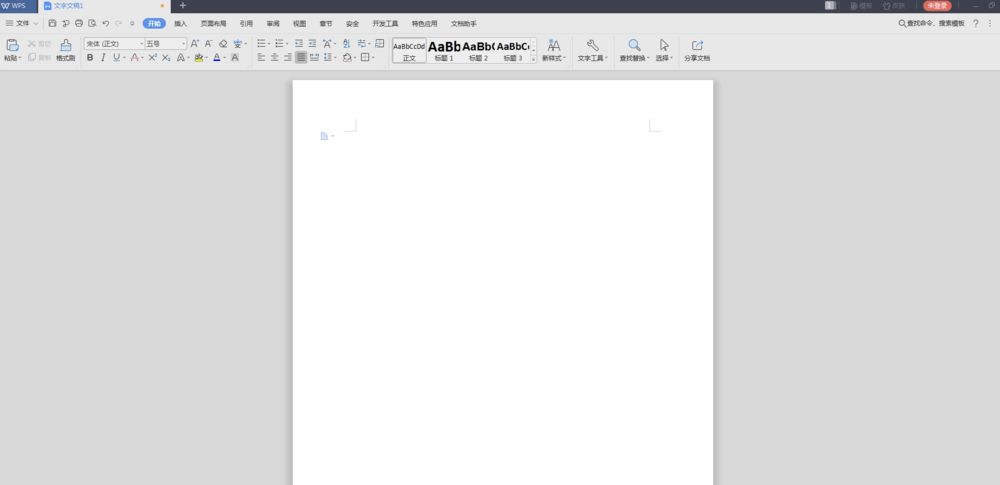Open Print Preview from quick access toolbar
Image resolution: width=1000 pixels, height=485 pixels.
[x=92, y=24]
